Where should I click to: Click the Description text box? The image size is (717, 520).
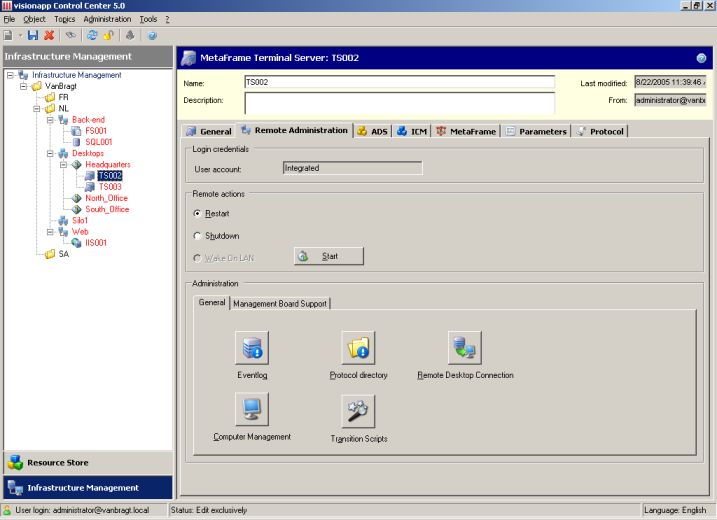[400, 103]
